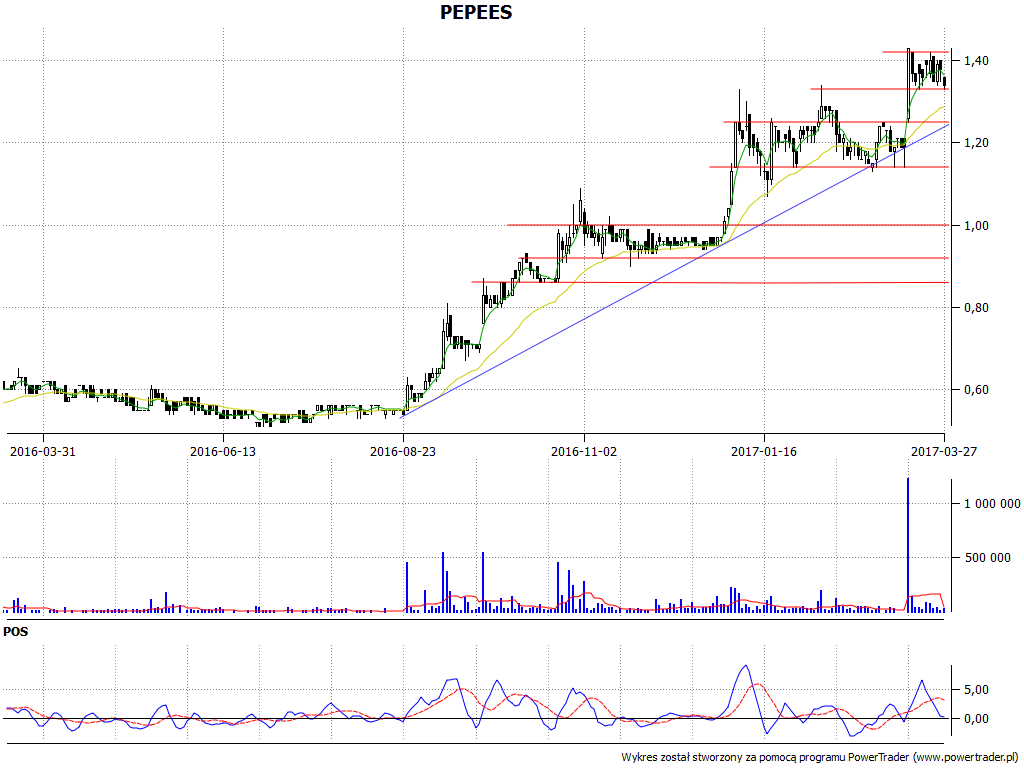This screenshot has height=768, width=1024.
Task: Select the 2017-03-27 date label
Action: click(944, 451)
